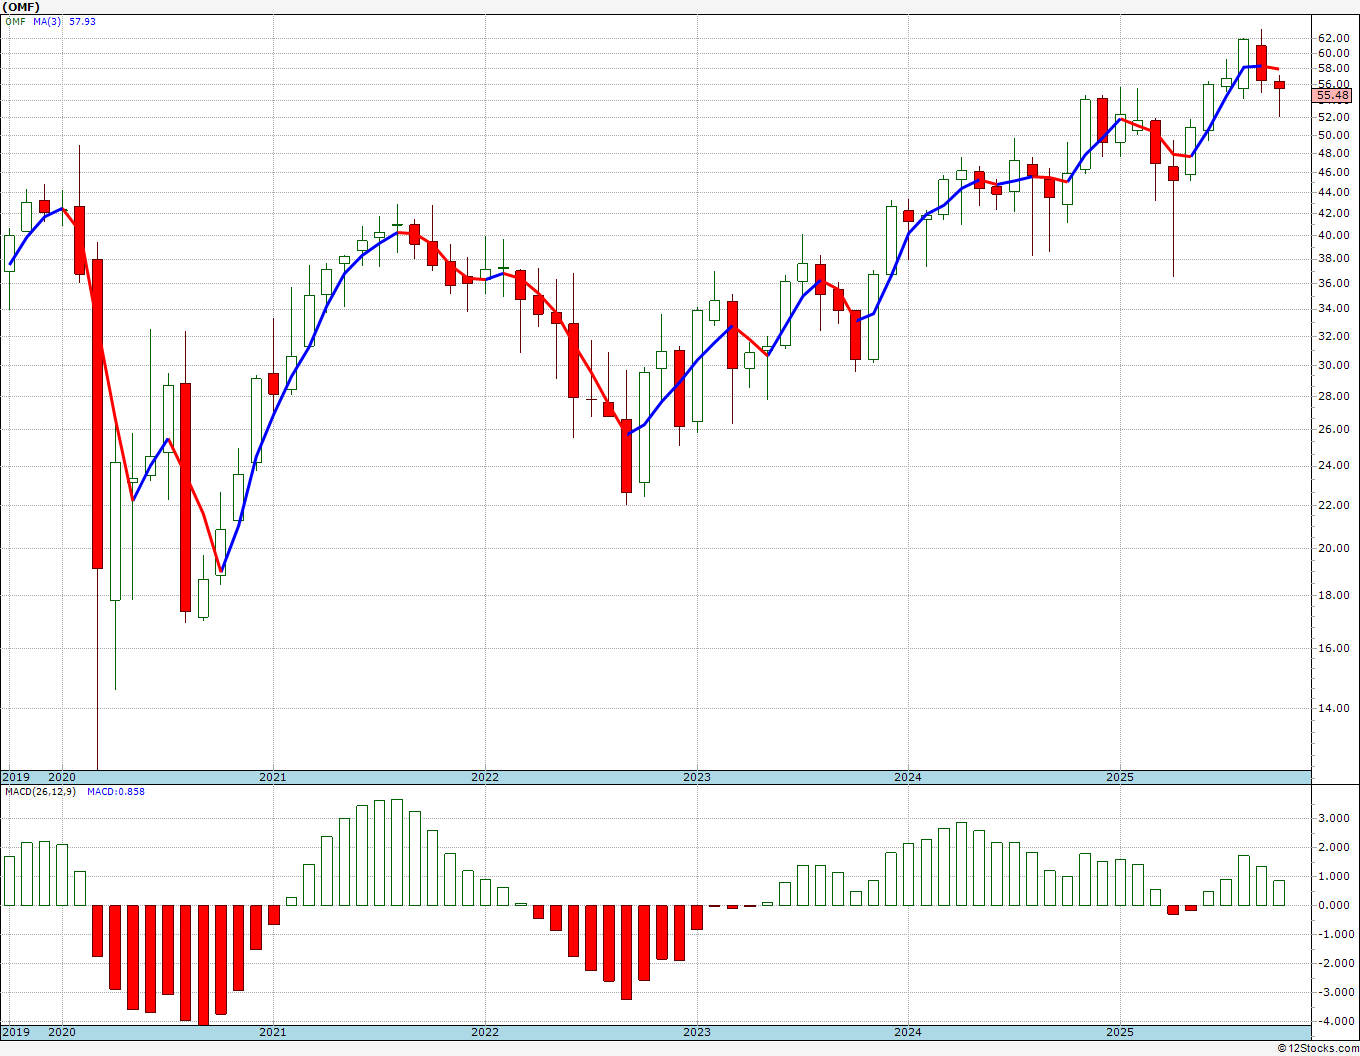The image size is (1360, 1056).
Task: Click the 62.00 price axis label
Action: pyautogui.click(x=1334, y=39)
